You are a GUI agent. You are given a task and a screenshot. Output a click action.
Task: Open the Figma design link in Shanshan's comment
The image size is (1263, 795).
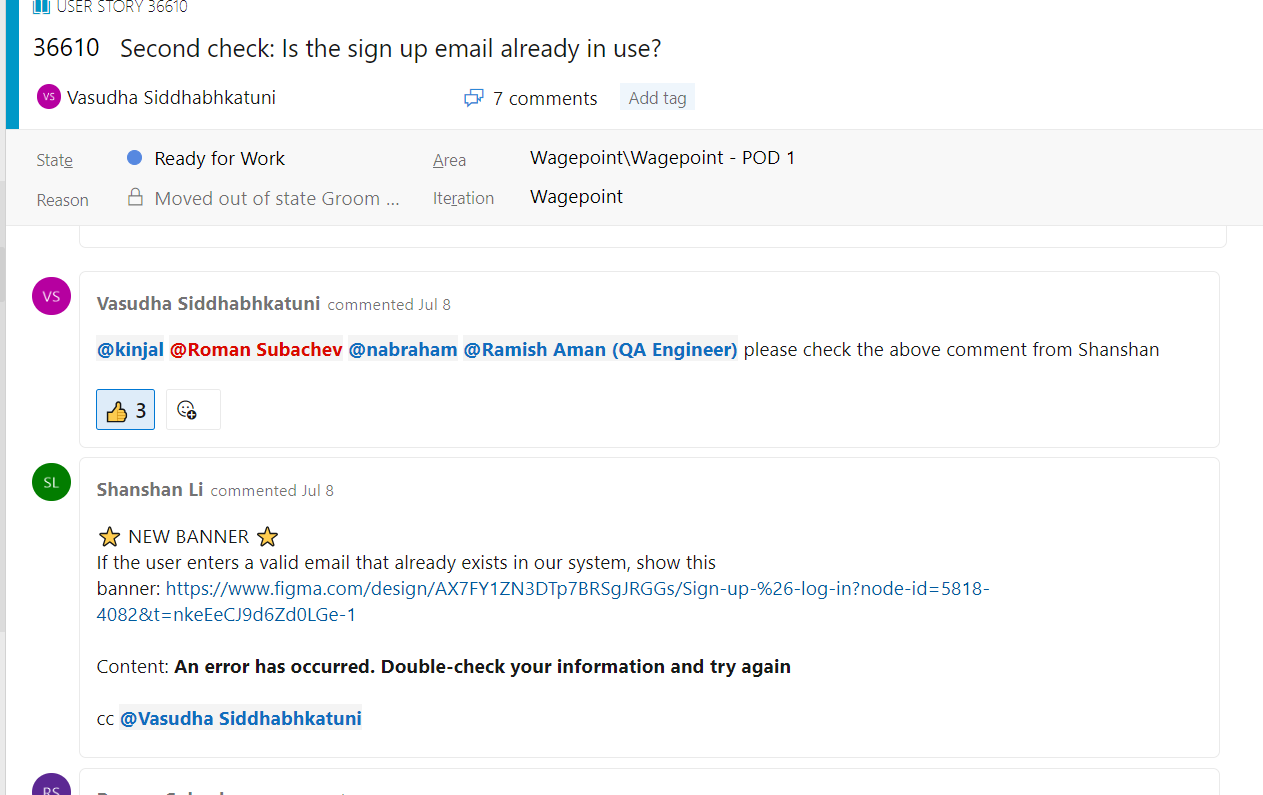tap(543, 601)
